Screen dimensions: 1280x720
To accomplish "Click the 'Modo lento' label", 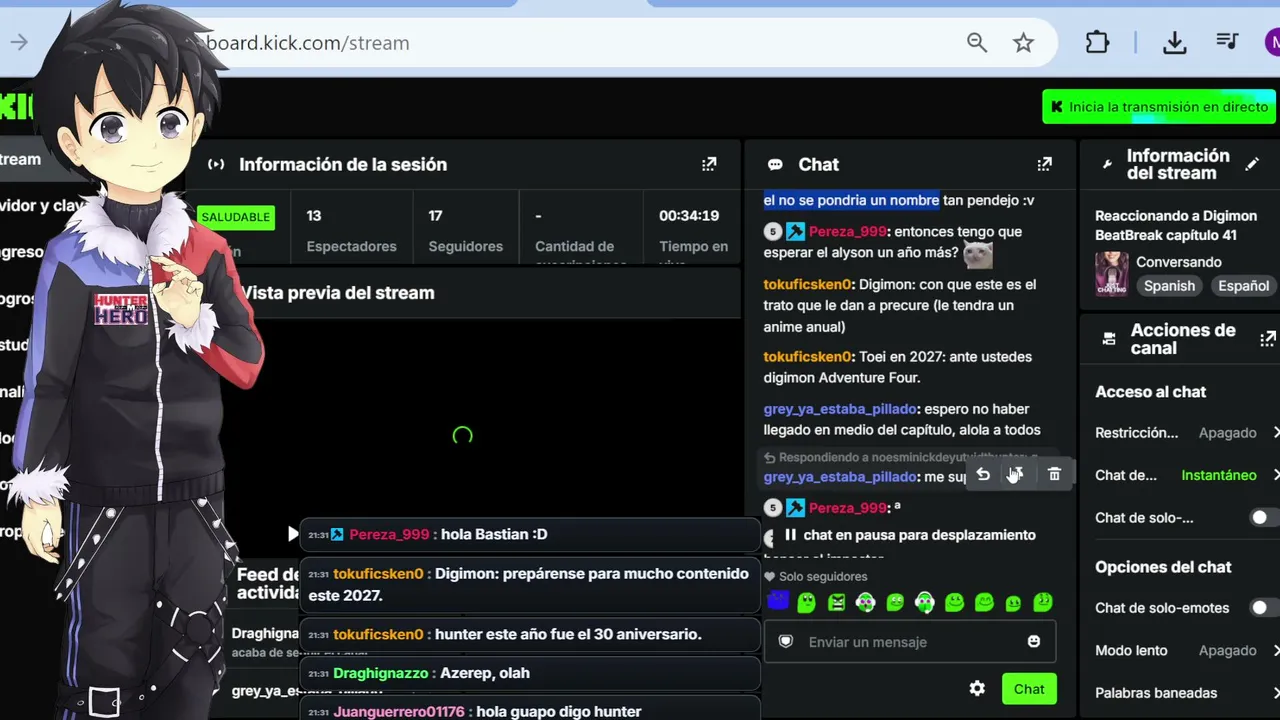I will point(1131,650).
